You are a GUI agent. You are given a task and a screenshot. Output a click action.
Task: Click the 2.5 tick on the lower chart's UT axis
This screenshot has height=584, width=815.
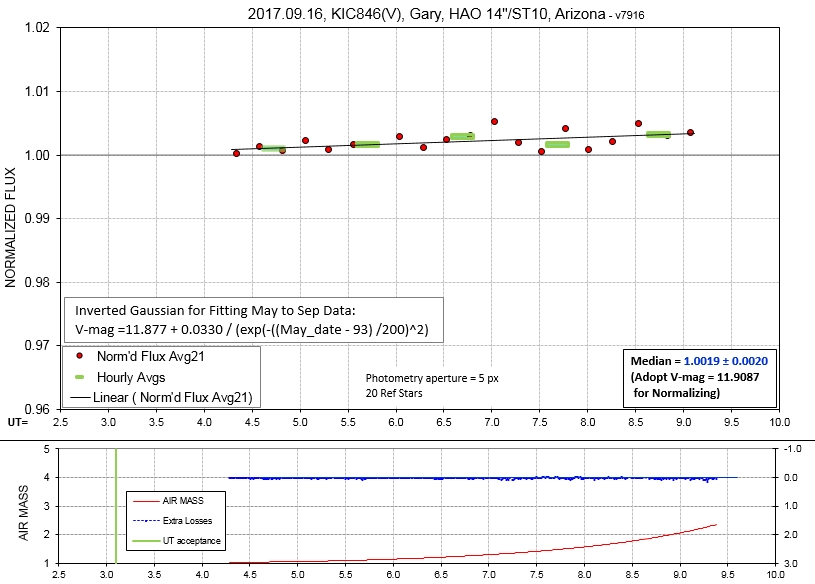[59, 575]
